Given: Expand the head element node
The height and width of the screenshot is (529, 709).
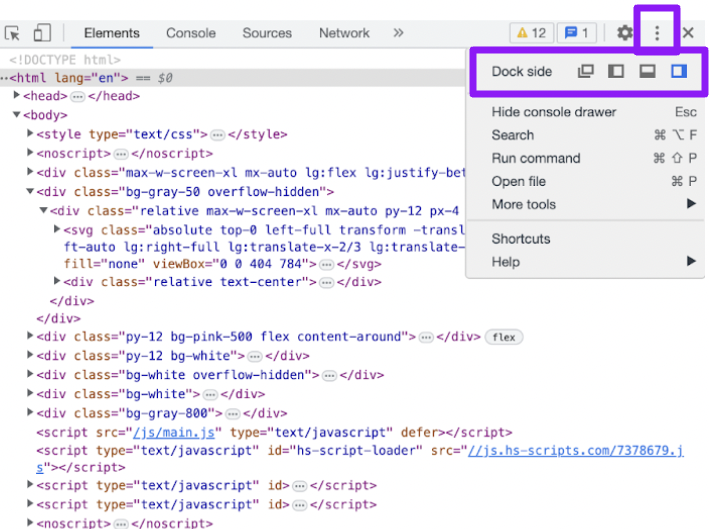Looking at the screenshot, I should pyautogui.click(x=17, y=95).
